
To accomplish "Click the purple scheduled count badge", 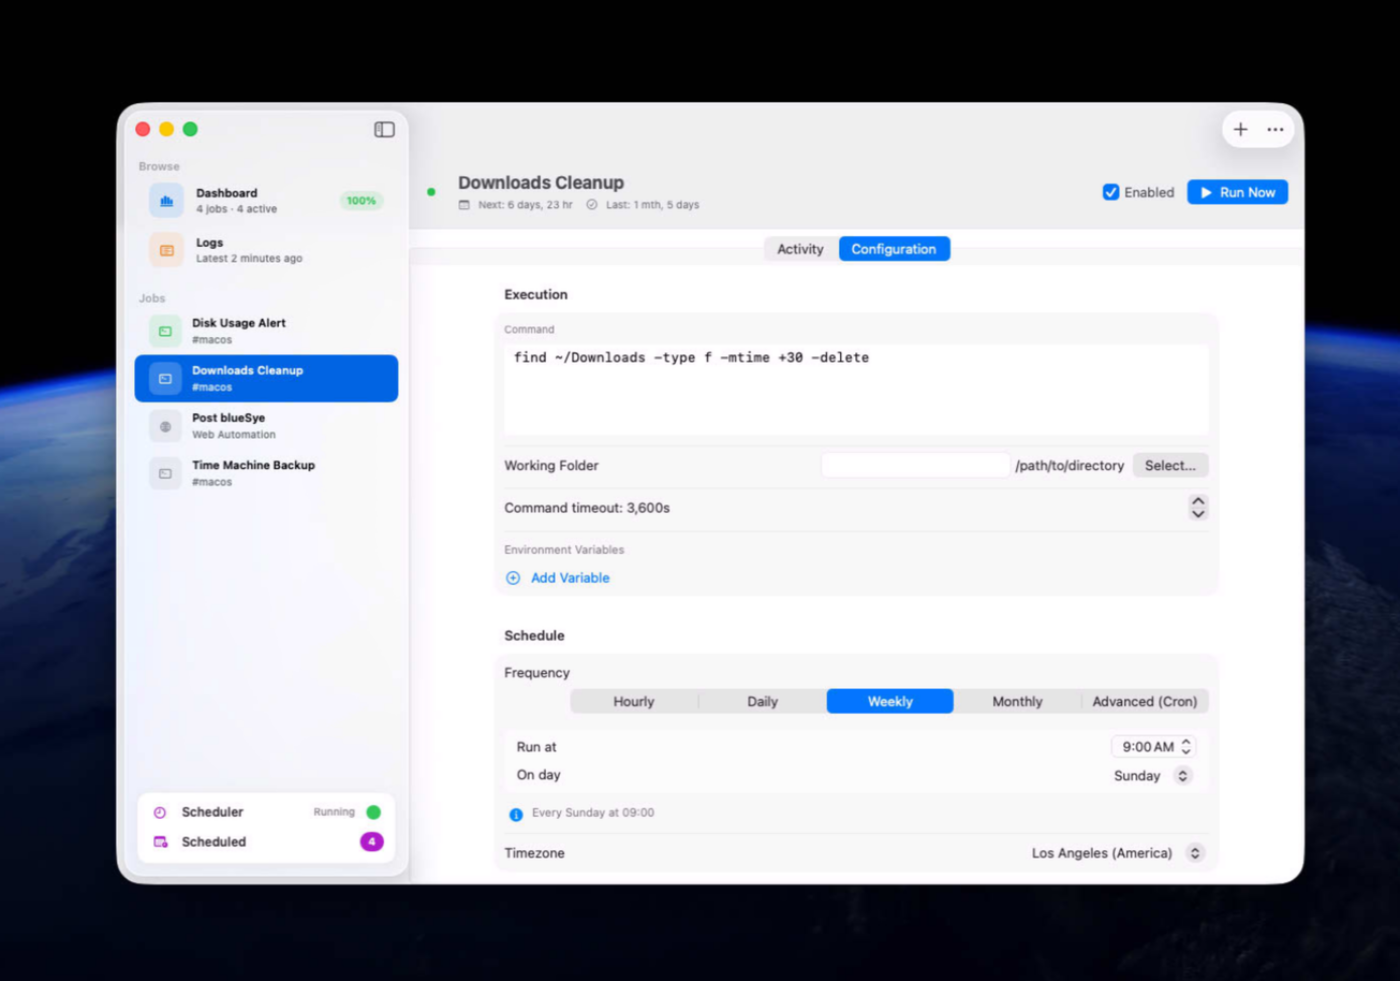I will pyautogui.click(x=372, y=842).
